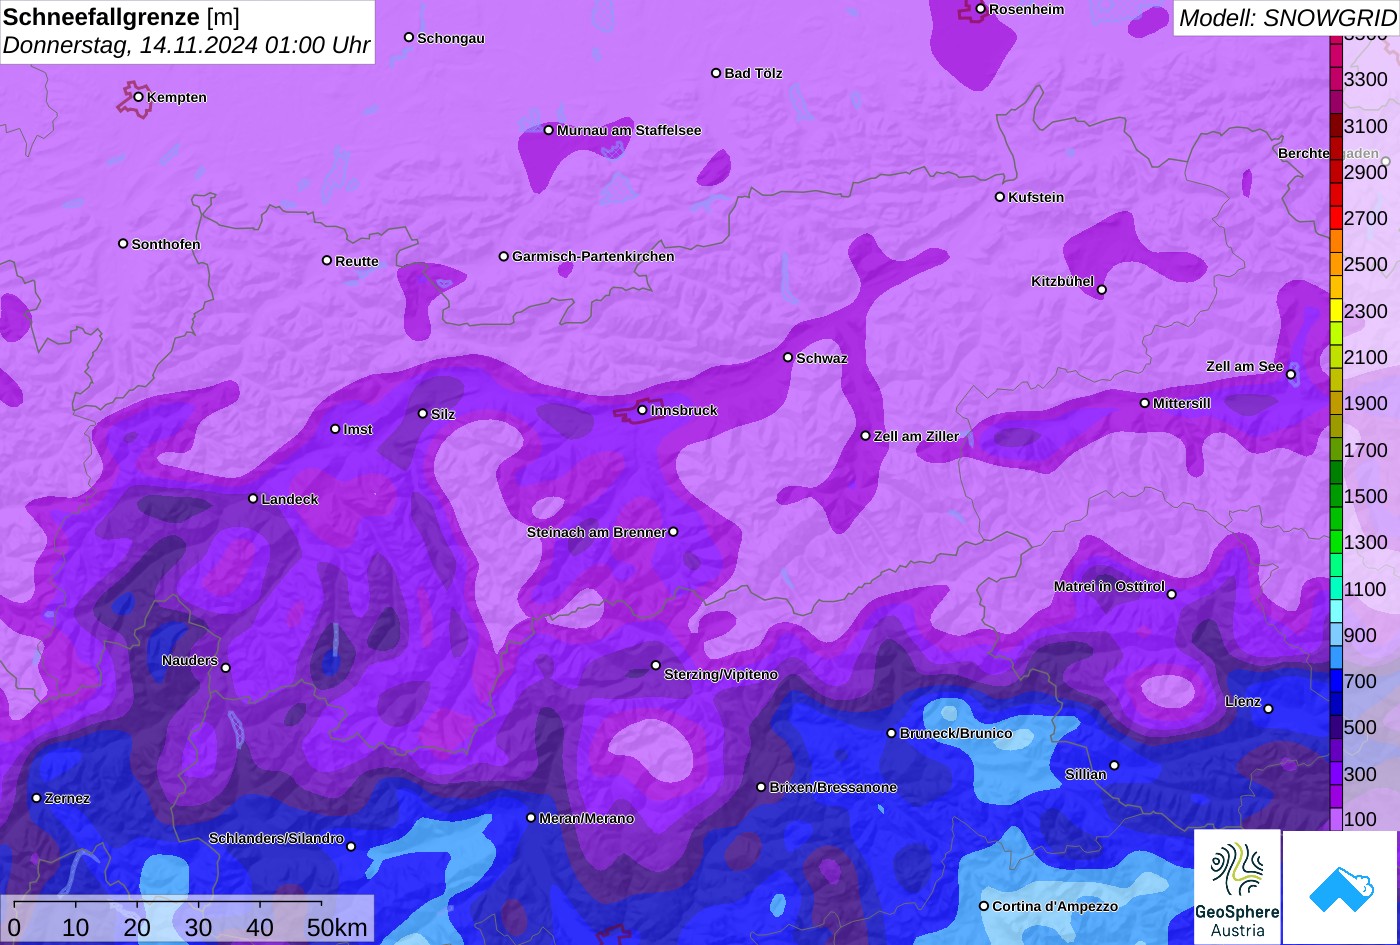This screenshot has height=945, width=1400.
Task: Click the 50km scale bar label
Action: [x=337, y=928]
